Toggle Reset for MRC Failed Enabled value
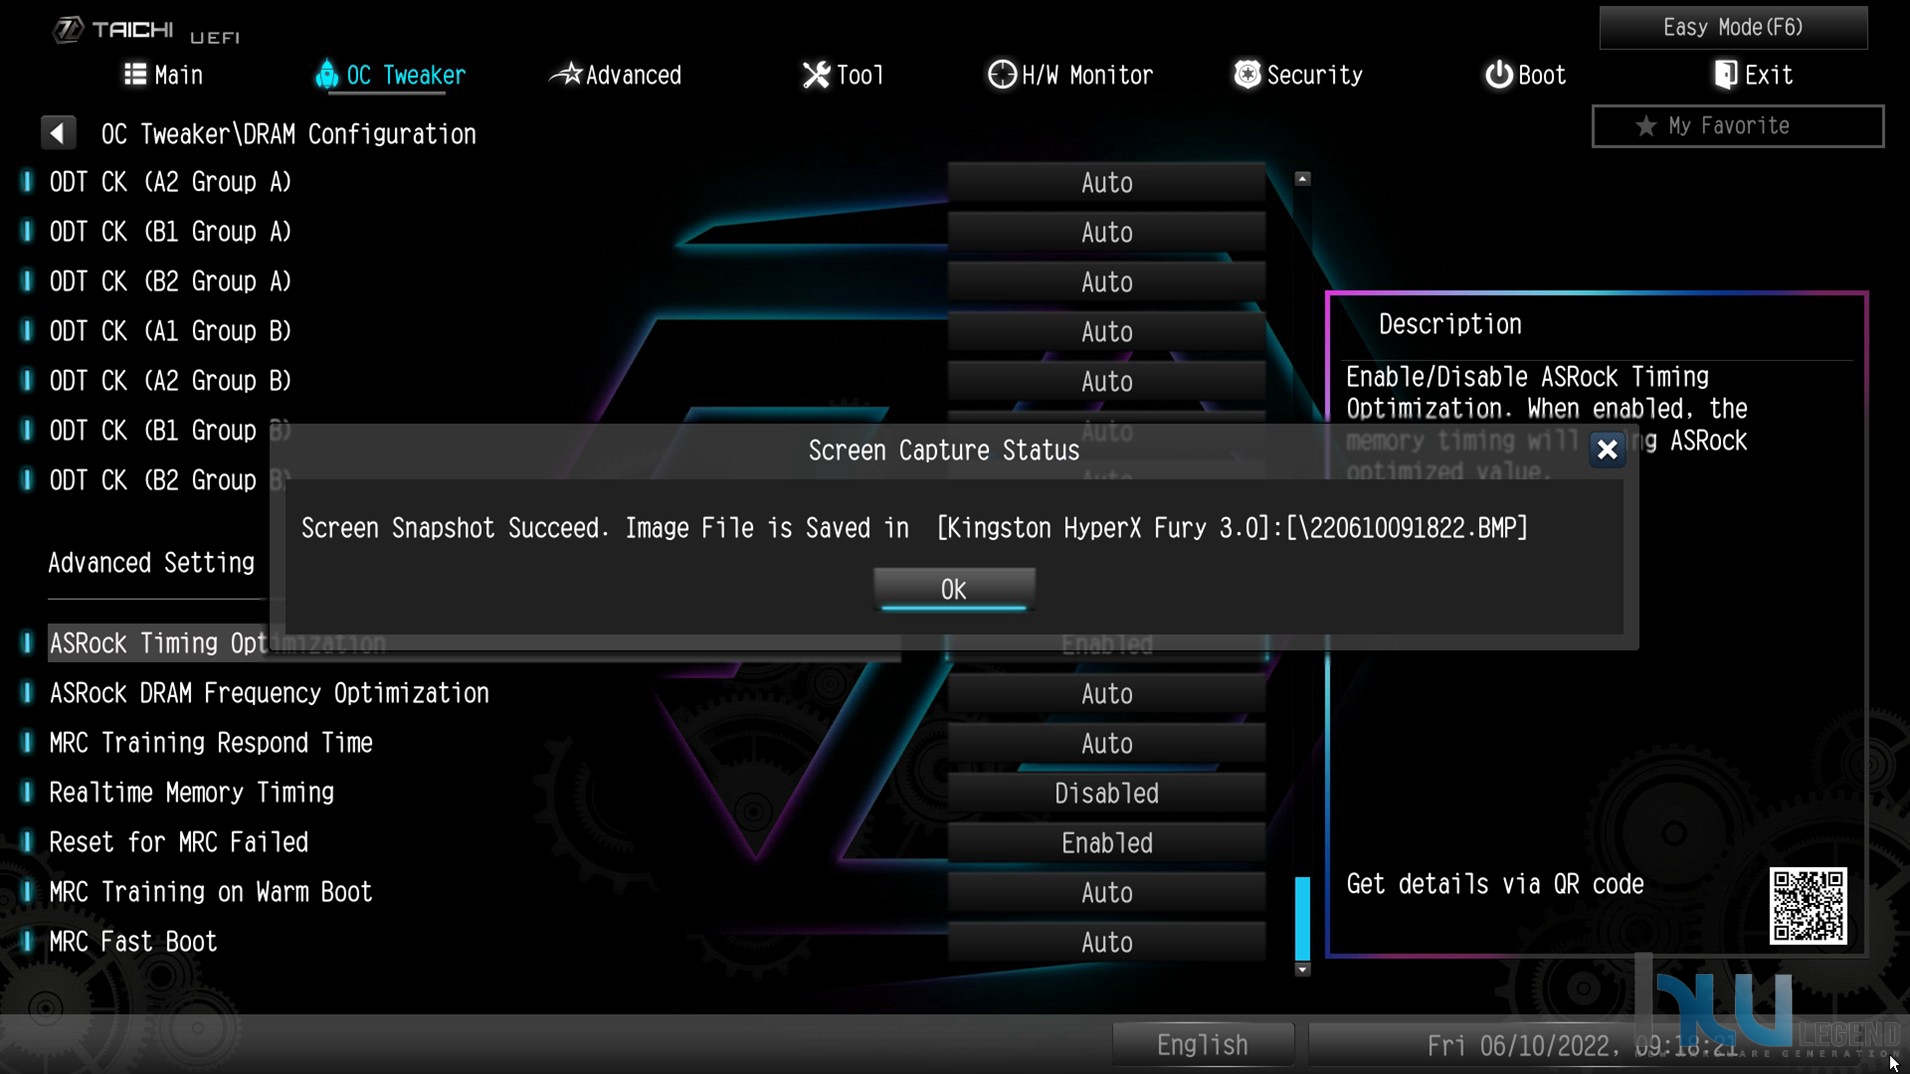 1106,844
